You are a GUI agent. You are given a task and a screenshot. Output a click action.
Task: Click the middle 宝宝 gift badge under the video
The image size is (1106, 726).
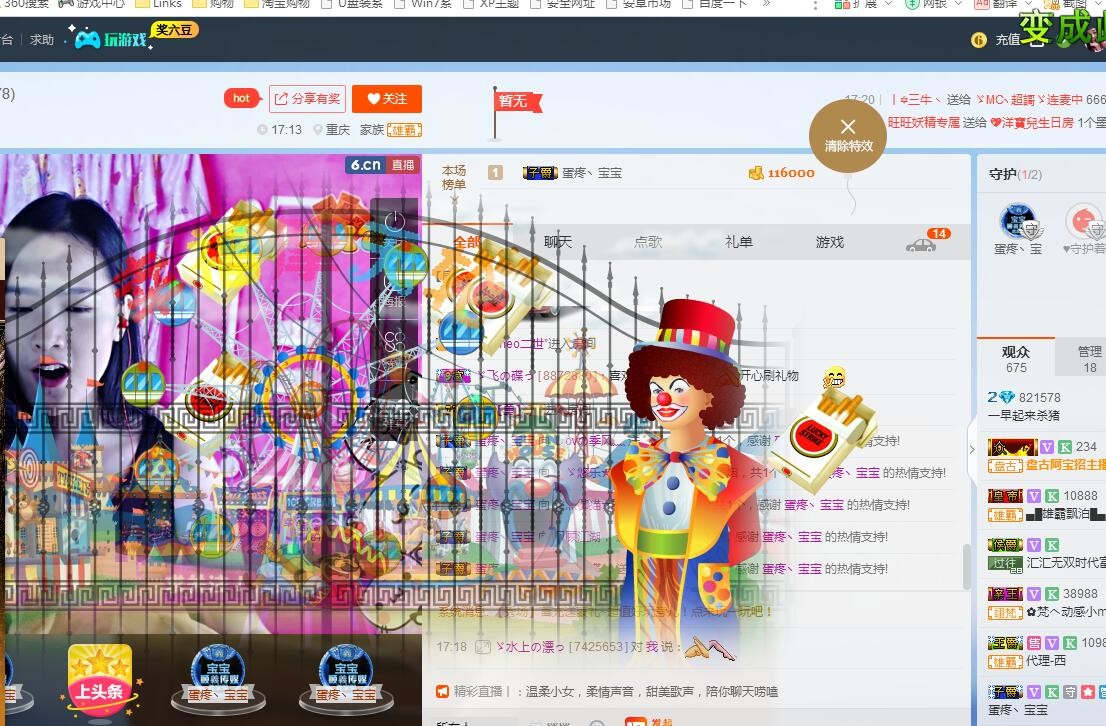pos(218,677)
